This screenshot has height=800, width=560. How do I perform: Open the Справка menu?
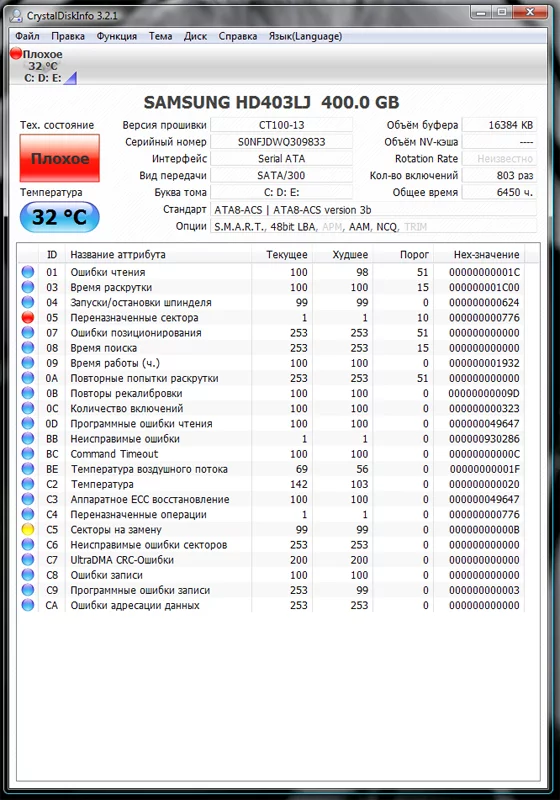[x=238, y=36]
